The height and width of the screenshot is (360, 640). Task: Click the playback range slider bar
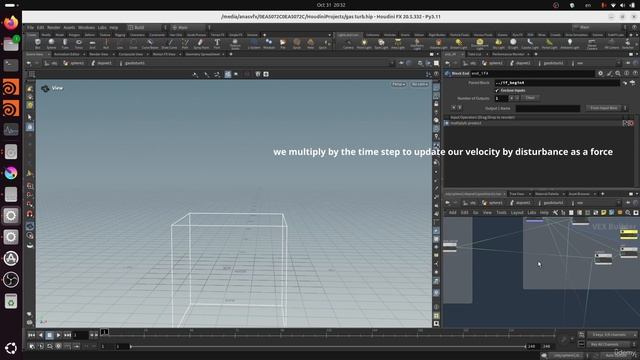tap(328, 347)
